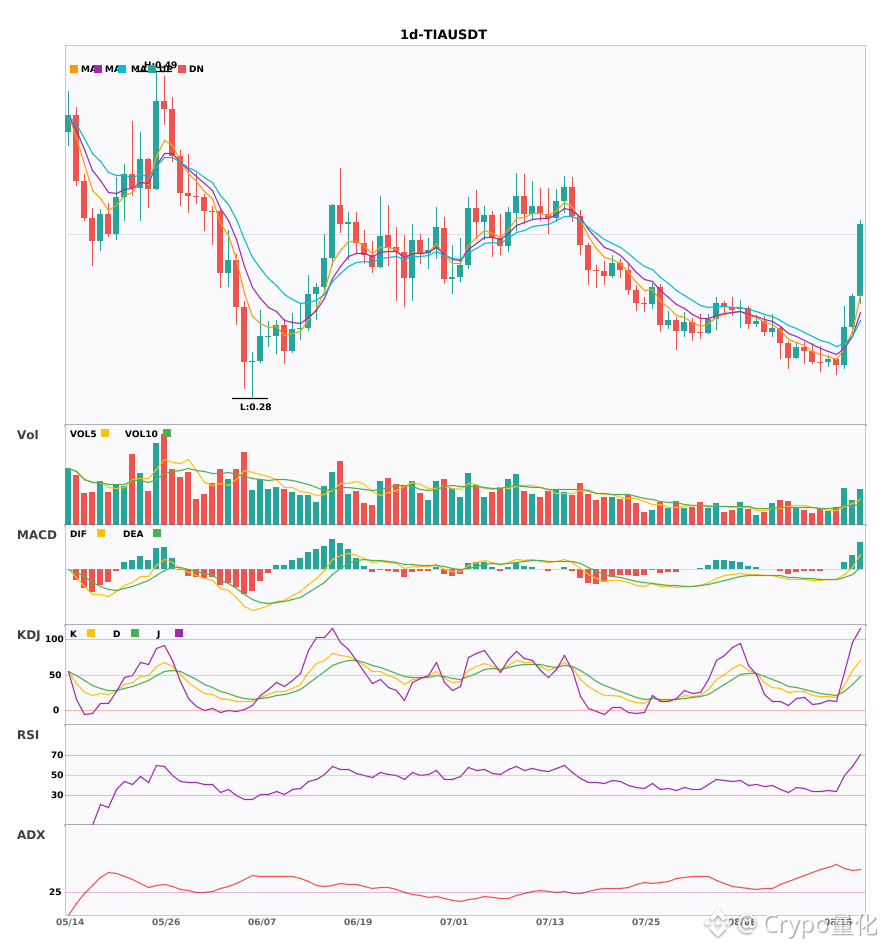Click the VOL10 legend label
The height and width of the screenshot is (950, 885).
pos(141,434)
